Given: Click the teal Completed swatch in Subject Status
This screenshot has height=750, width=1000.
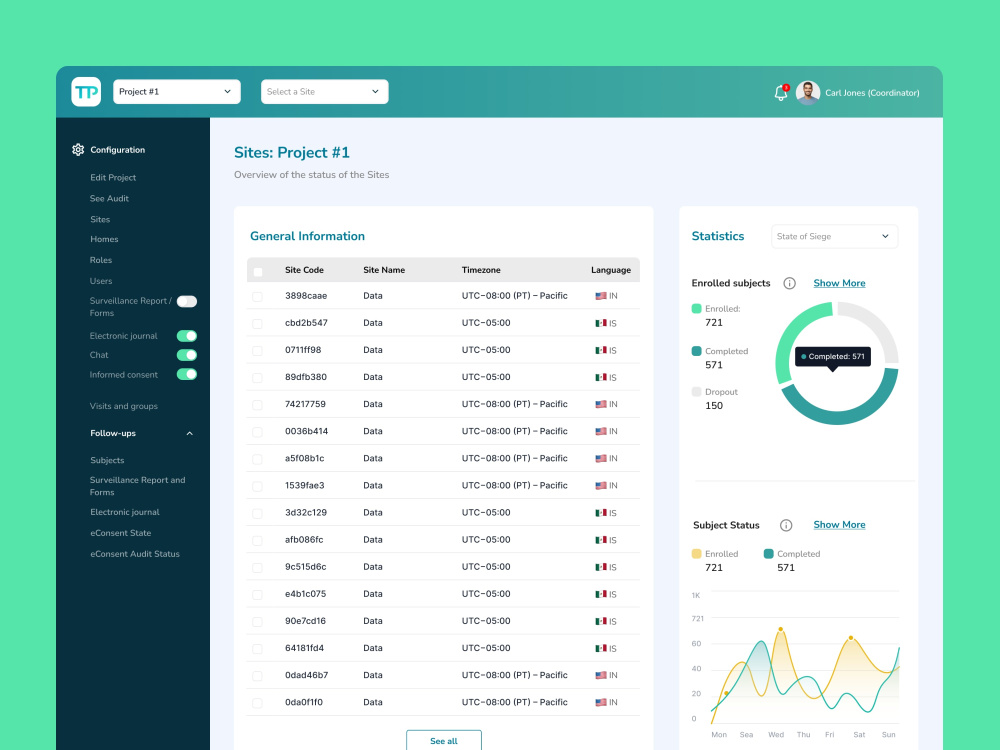Looking at the screenshot, I should (x=768, y=554).
